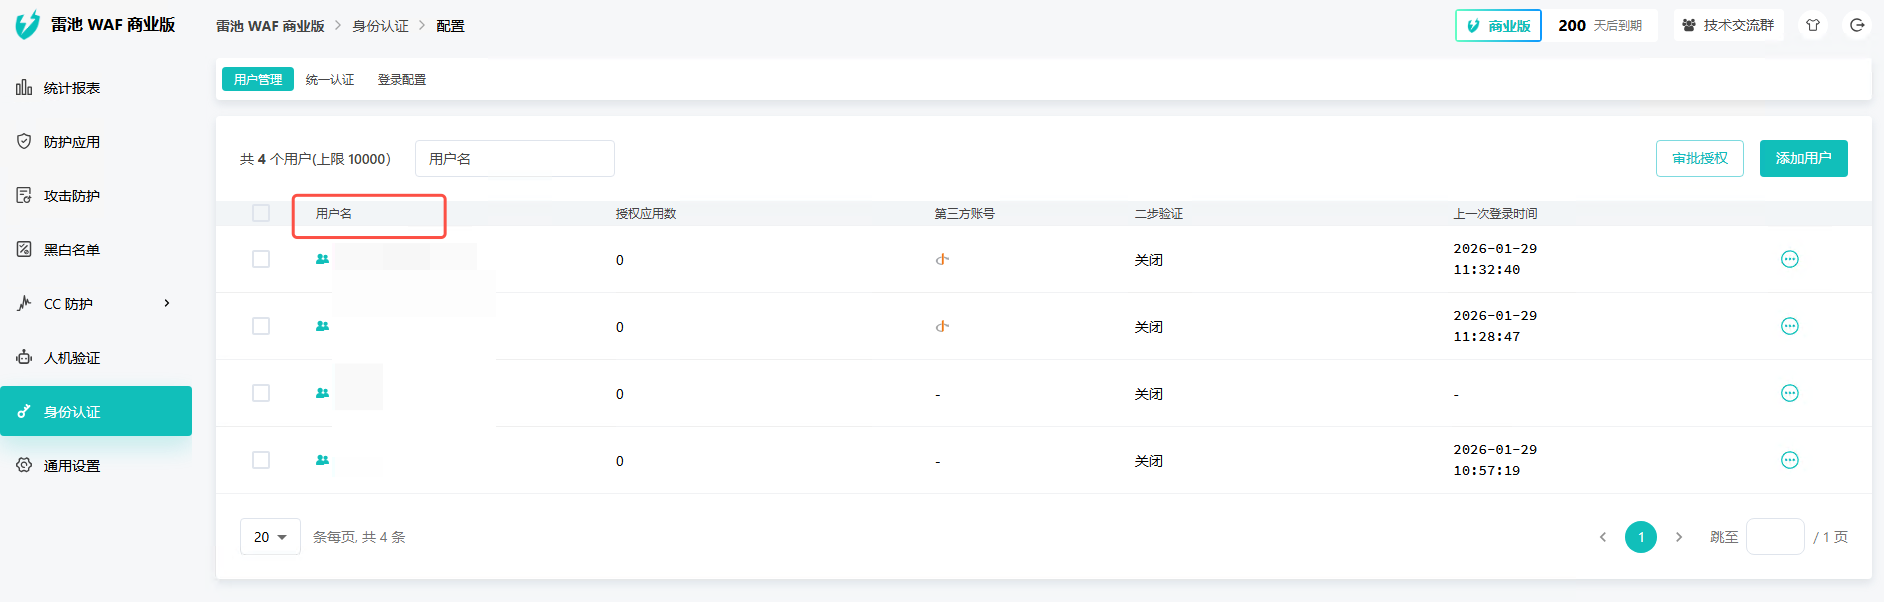Click the theme (shirt) icon in header
The width and height of the screenshot is (1884, 602).
pos(1812,25)
